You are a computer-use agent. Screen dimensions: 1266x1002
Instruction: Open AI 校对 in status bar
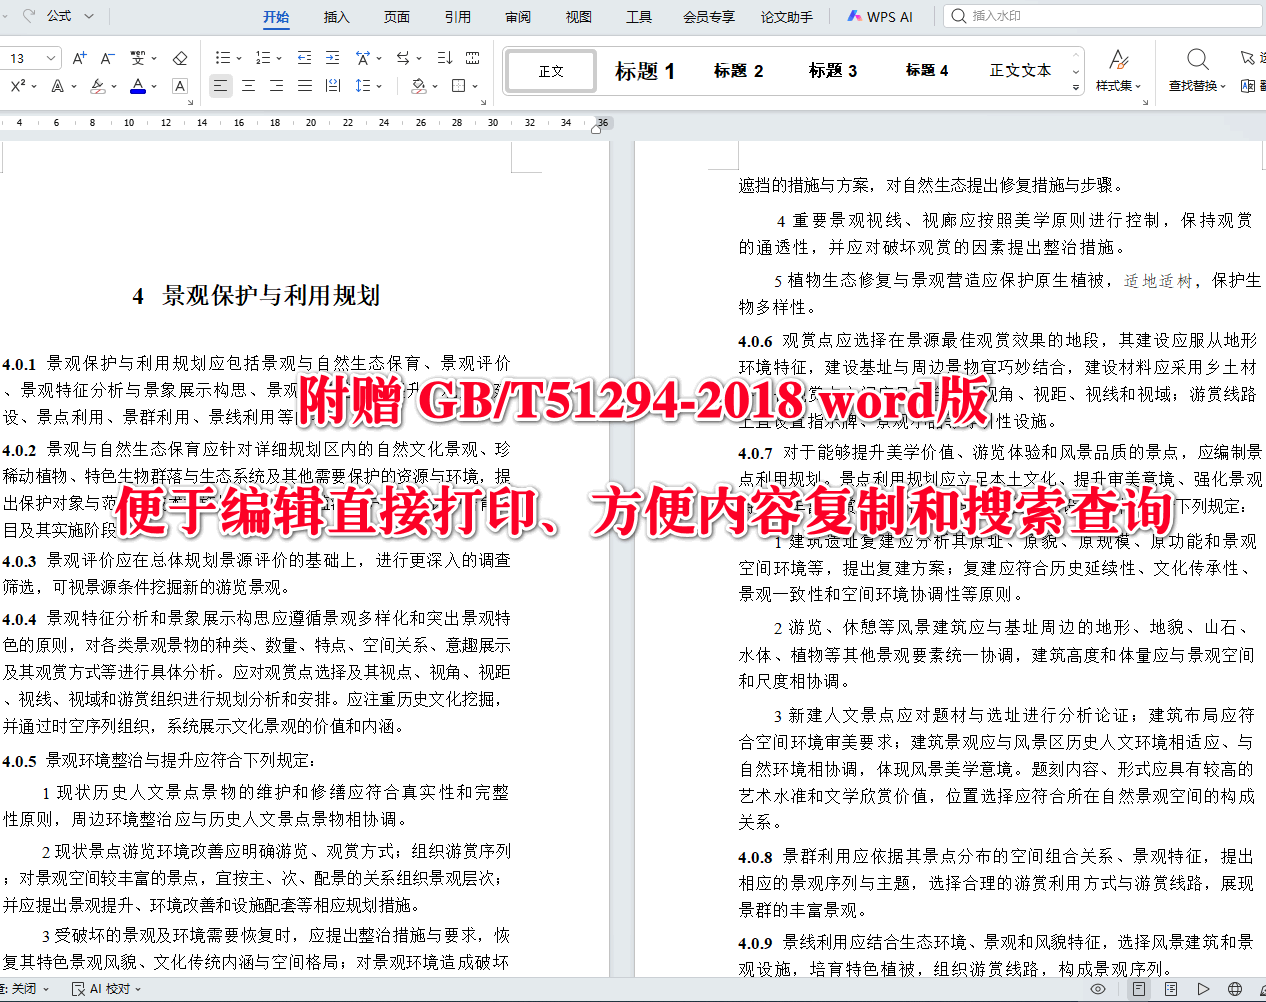coord(106,989)
